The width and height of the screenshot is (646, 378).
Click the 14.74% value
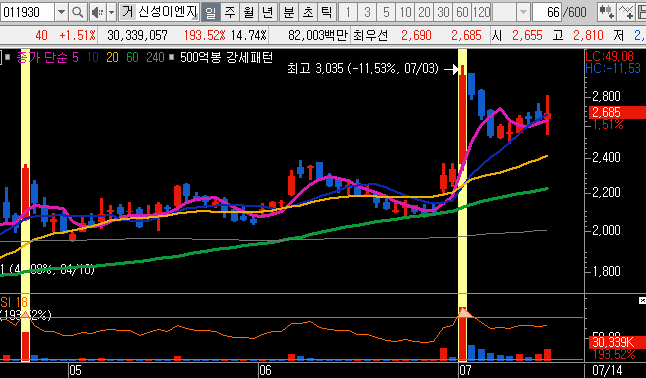click(248, 35)
